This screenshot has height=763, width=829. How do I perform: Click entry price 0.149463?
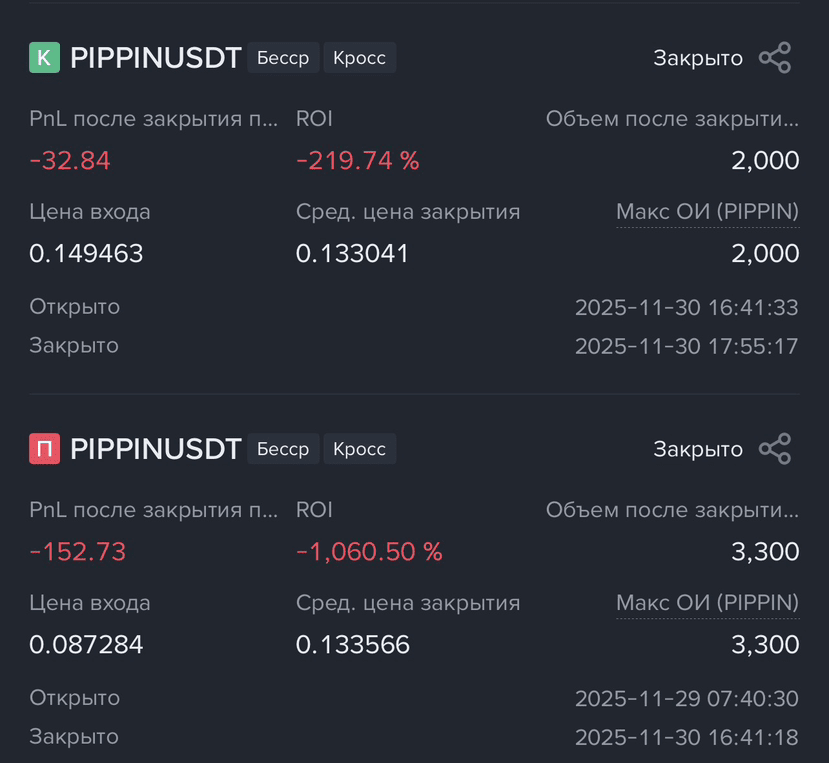coord(86,254)
